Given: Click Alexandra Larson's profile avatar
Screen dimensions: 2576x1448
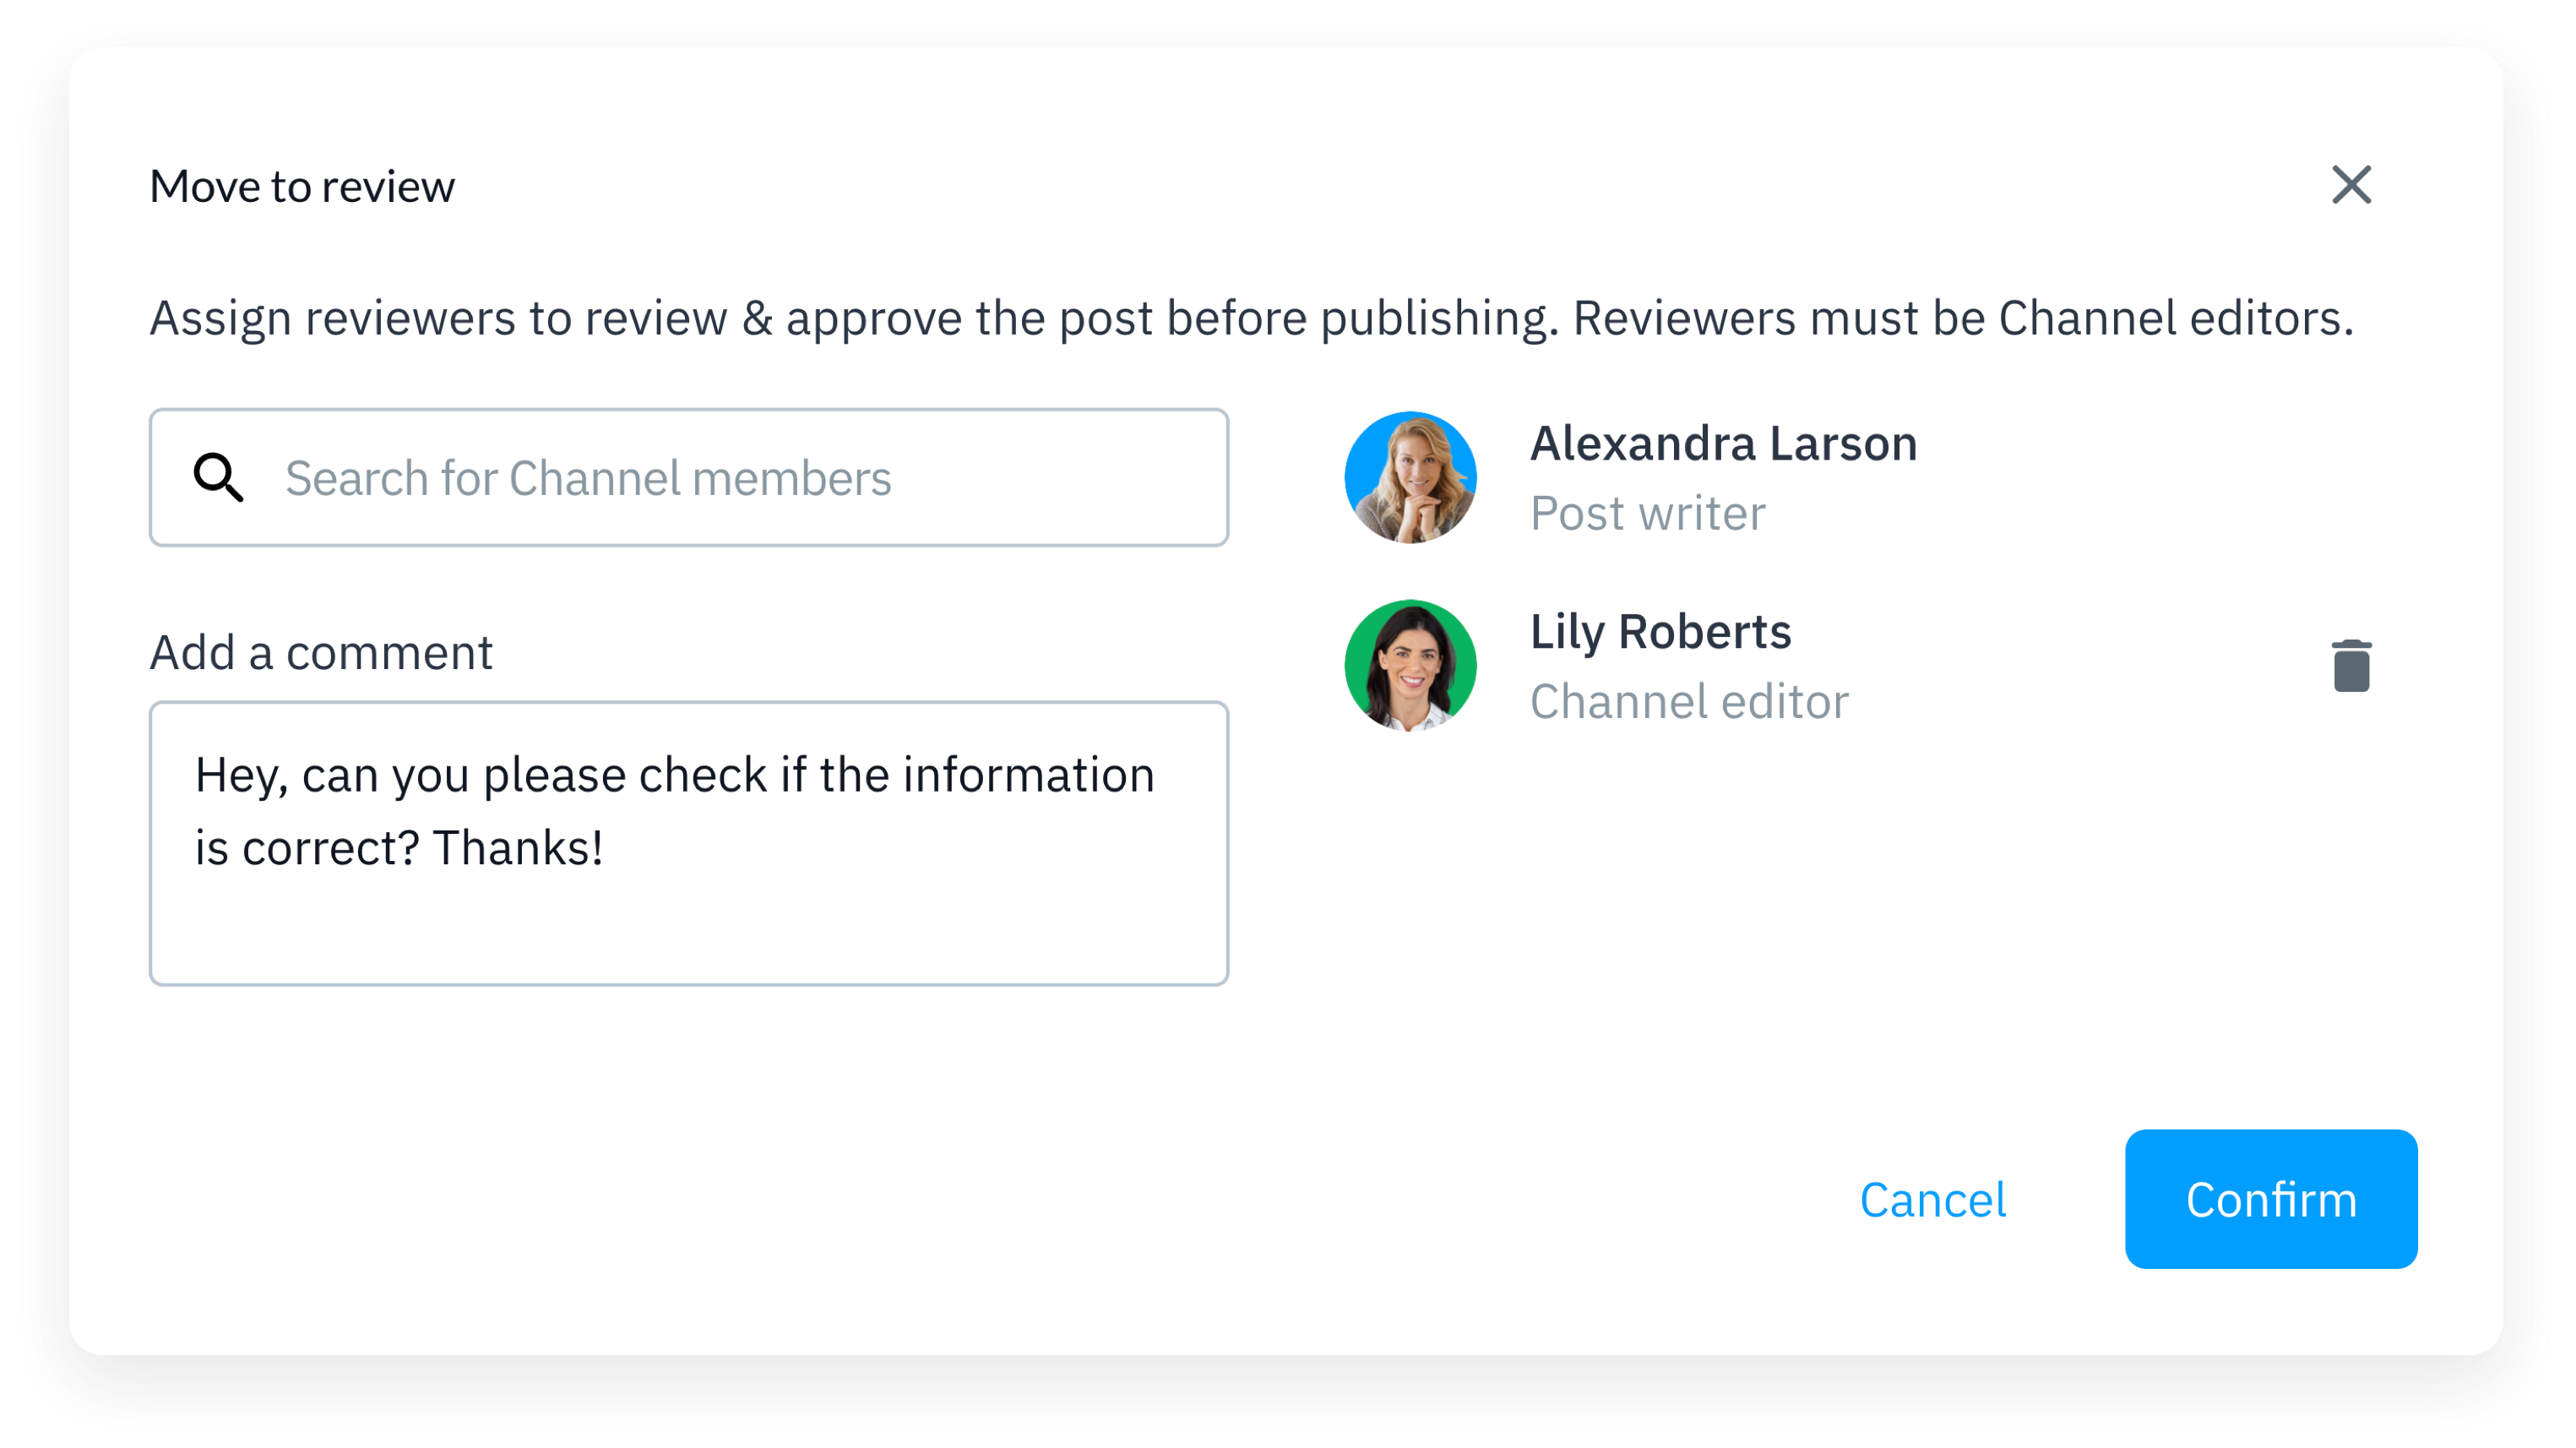Looking at the screenshot, I should click(x=1410, y=477).
